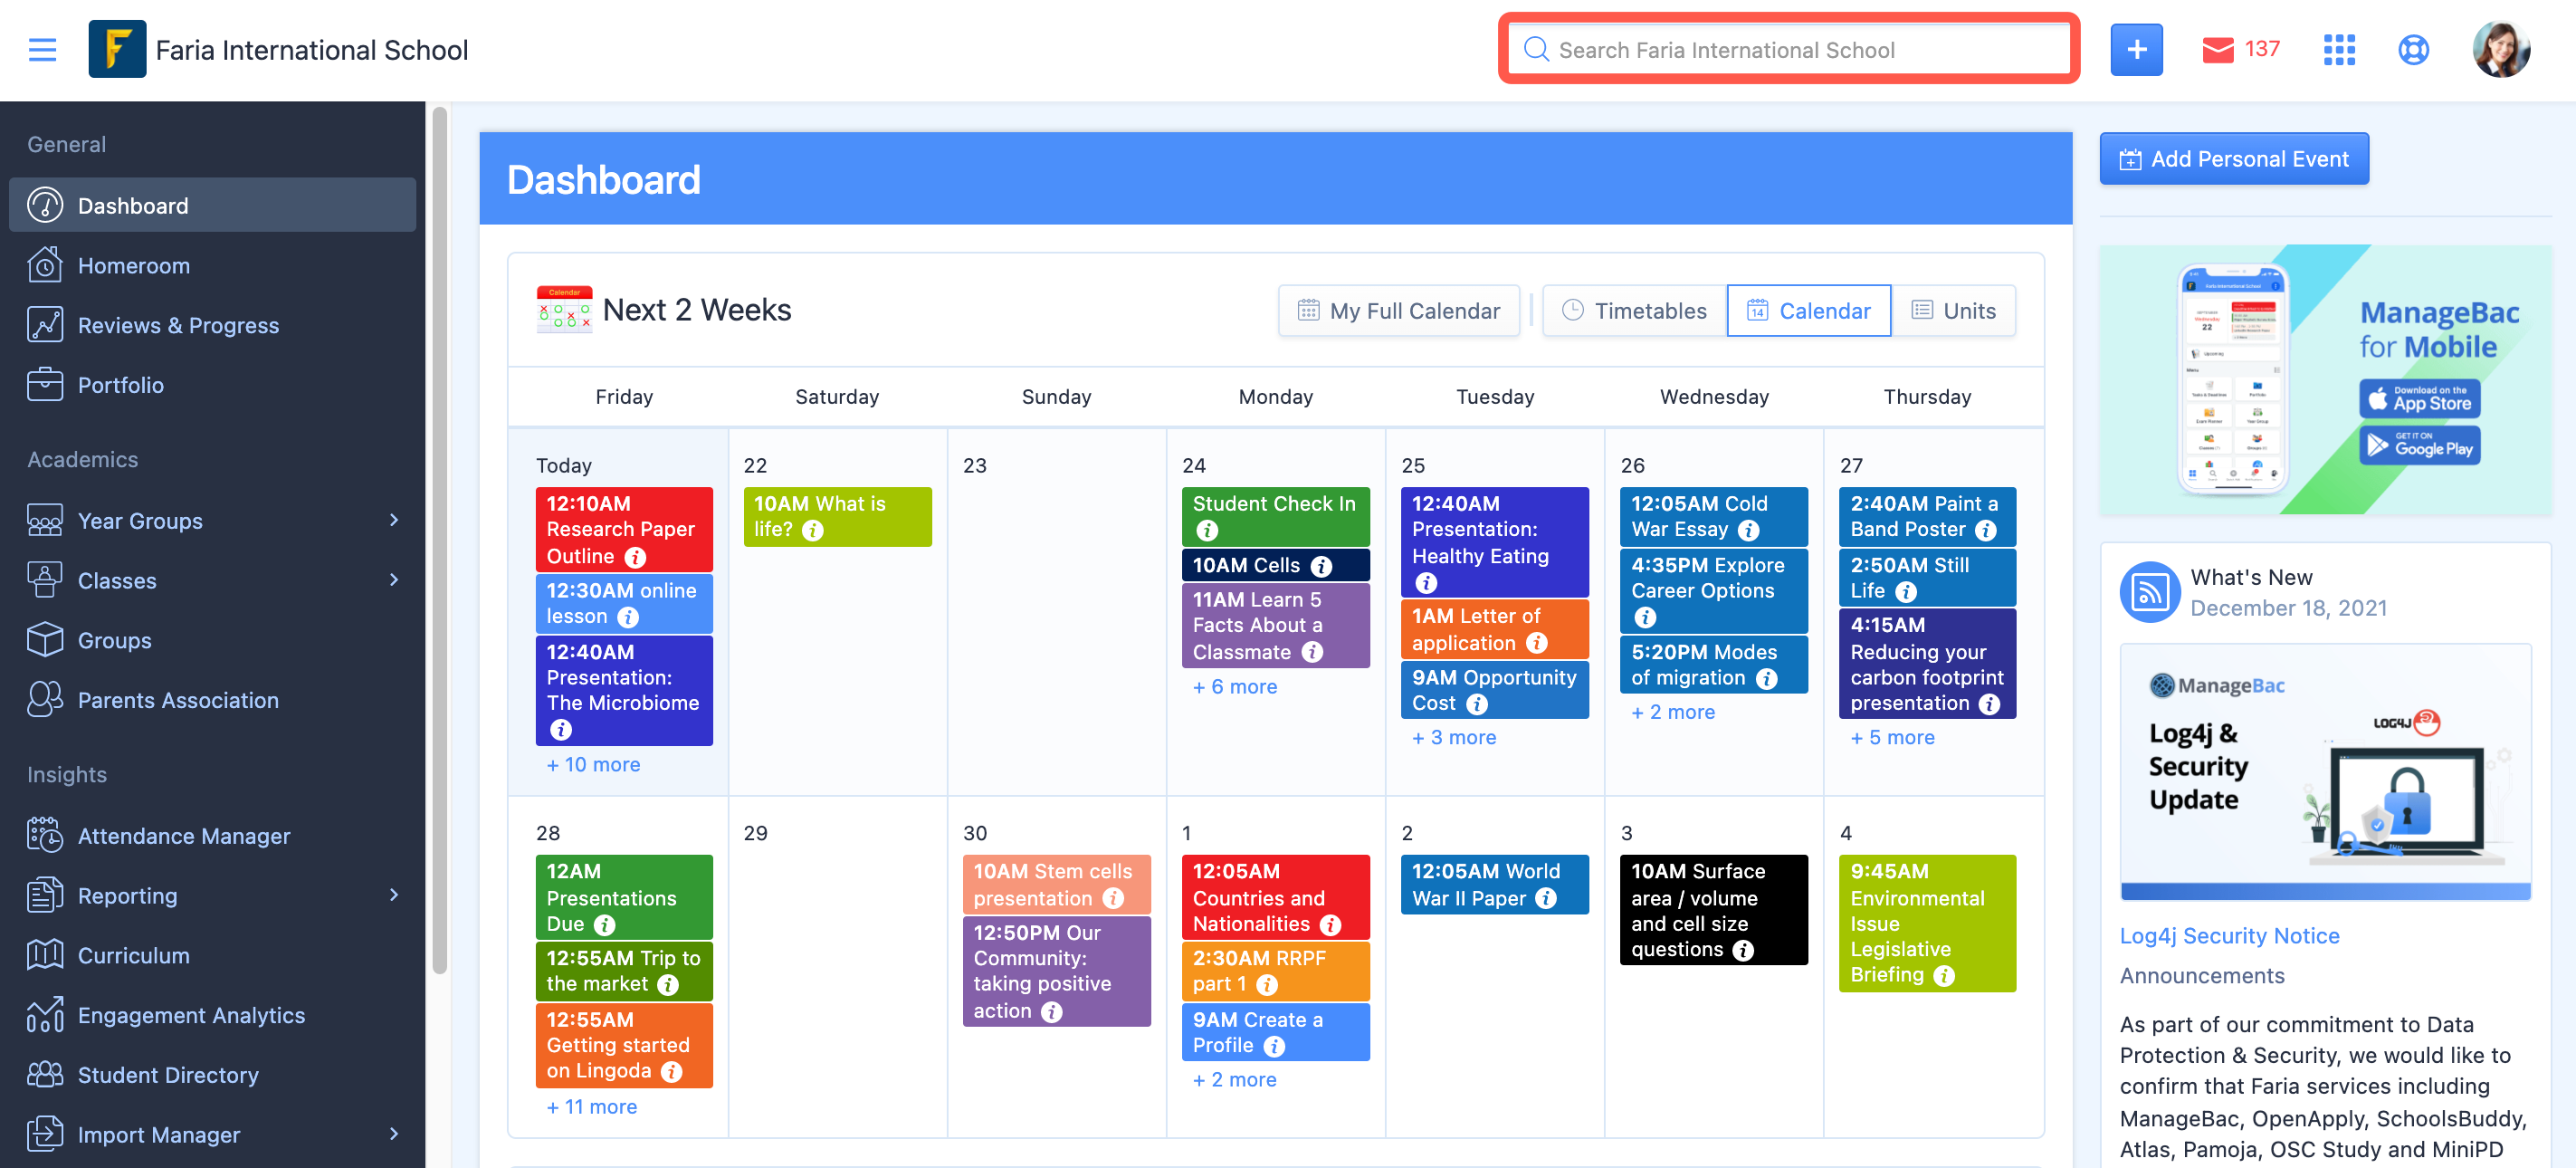Open the apps grid launcher icon
The height and width of the screenshot is (1168, 2576).
[2338, 49]
